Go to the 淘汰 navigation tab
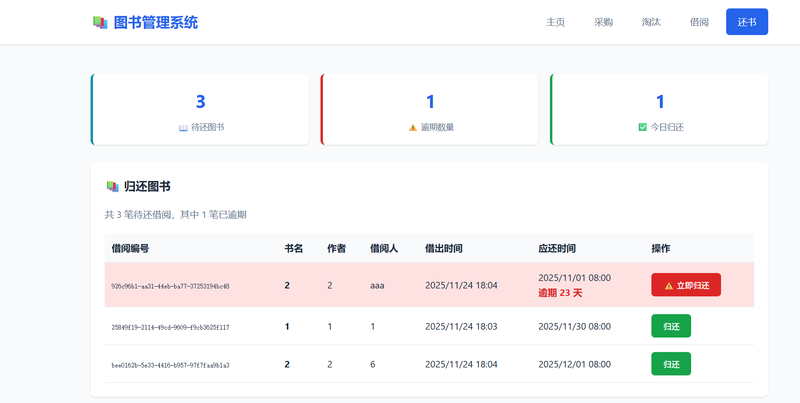 tap(651, 22)
